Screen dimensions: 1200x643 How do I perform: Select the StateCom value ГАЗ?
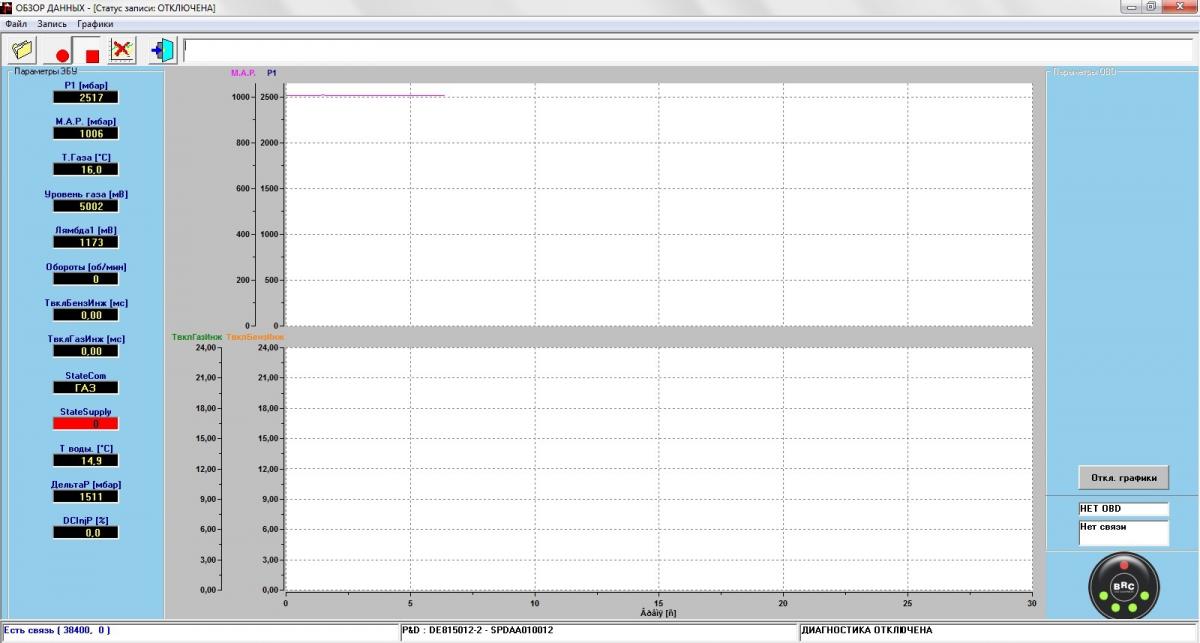coord(85,388)
